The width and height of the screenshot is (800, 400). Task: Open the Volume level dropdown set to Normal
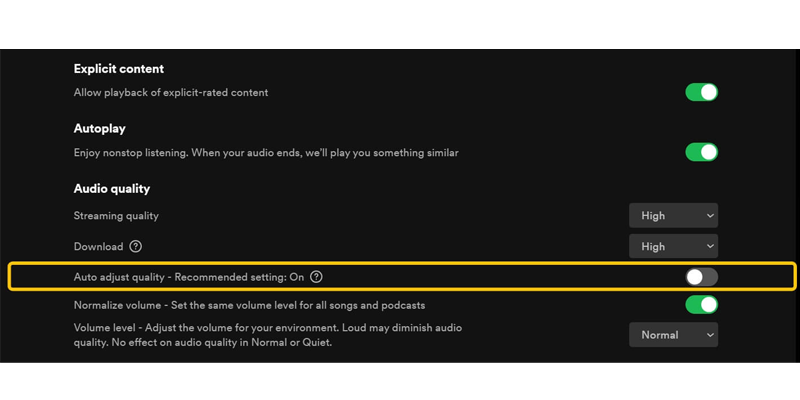point(673,335)
